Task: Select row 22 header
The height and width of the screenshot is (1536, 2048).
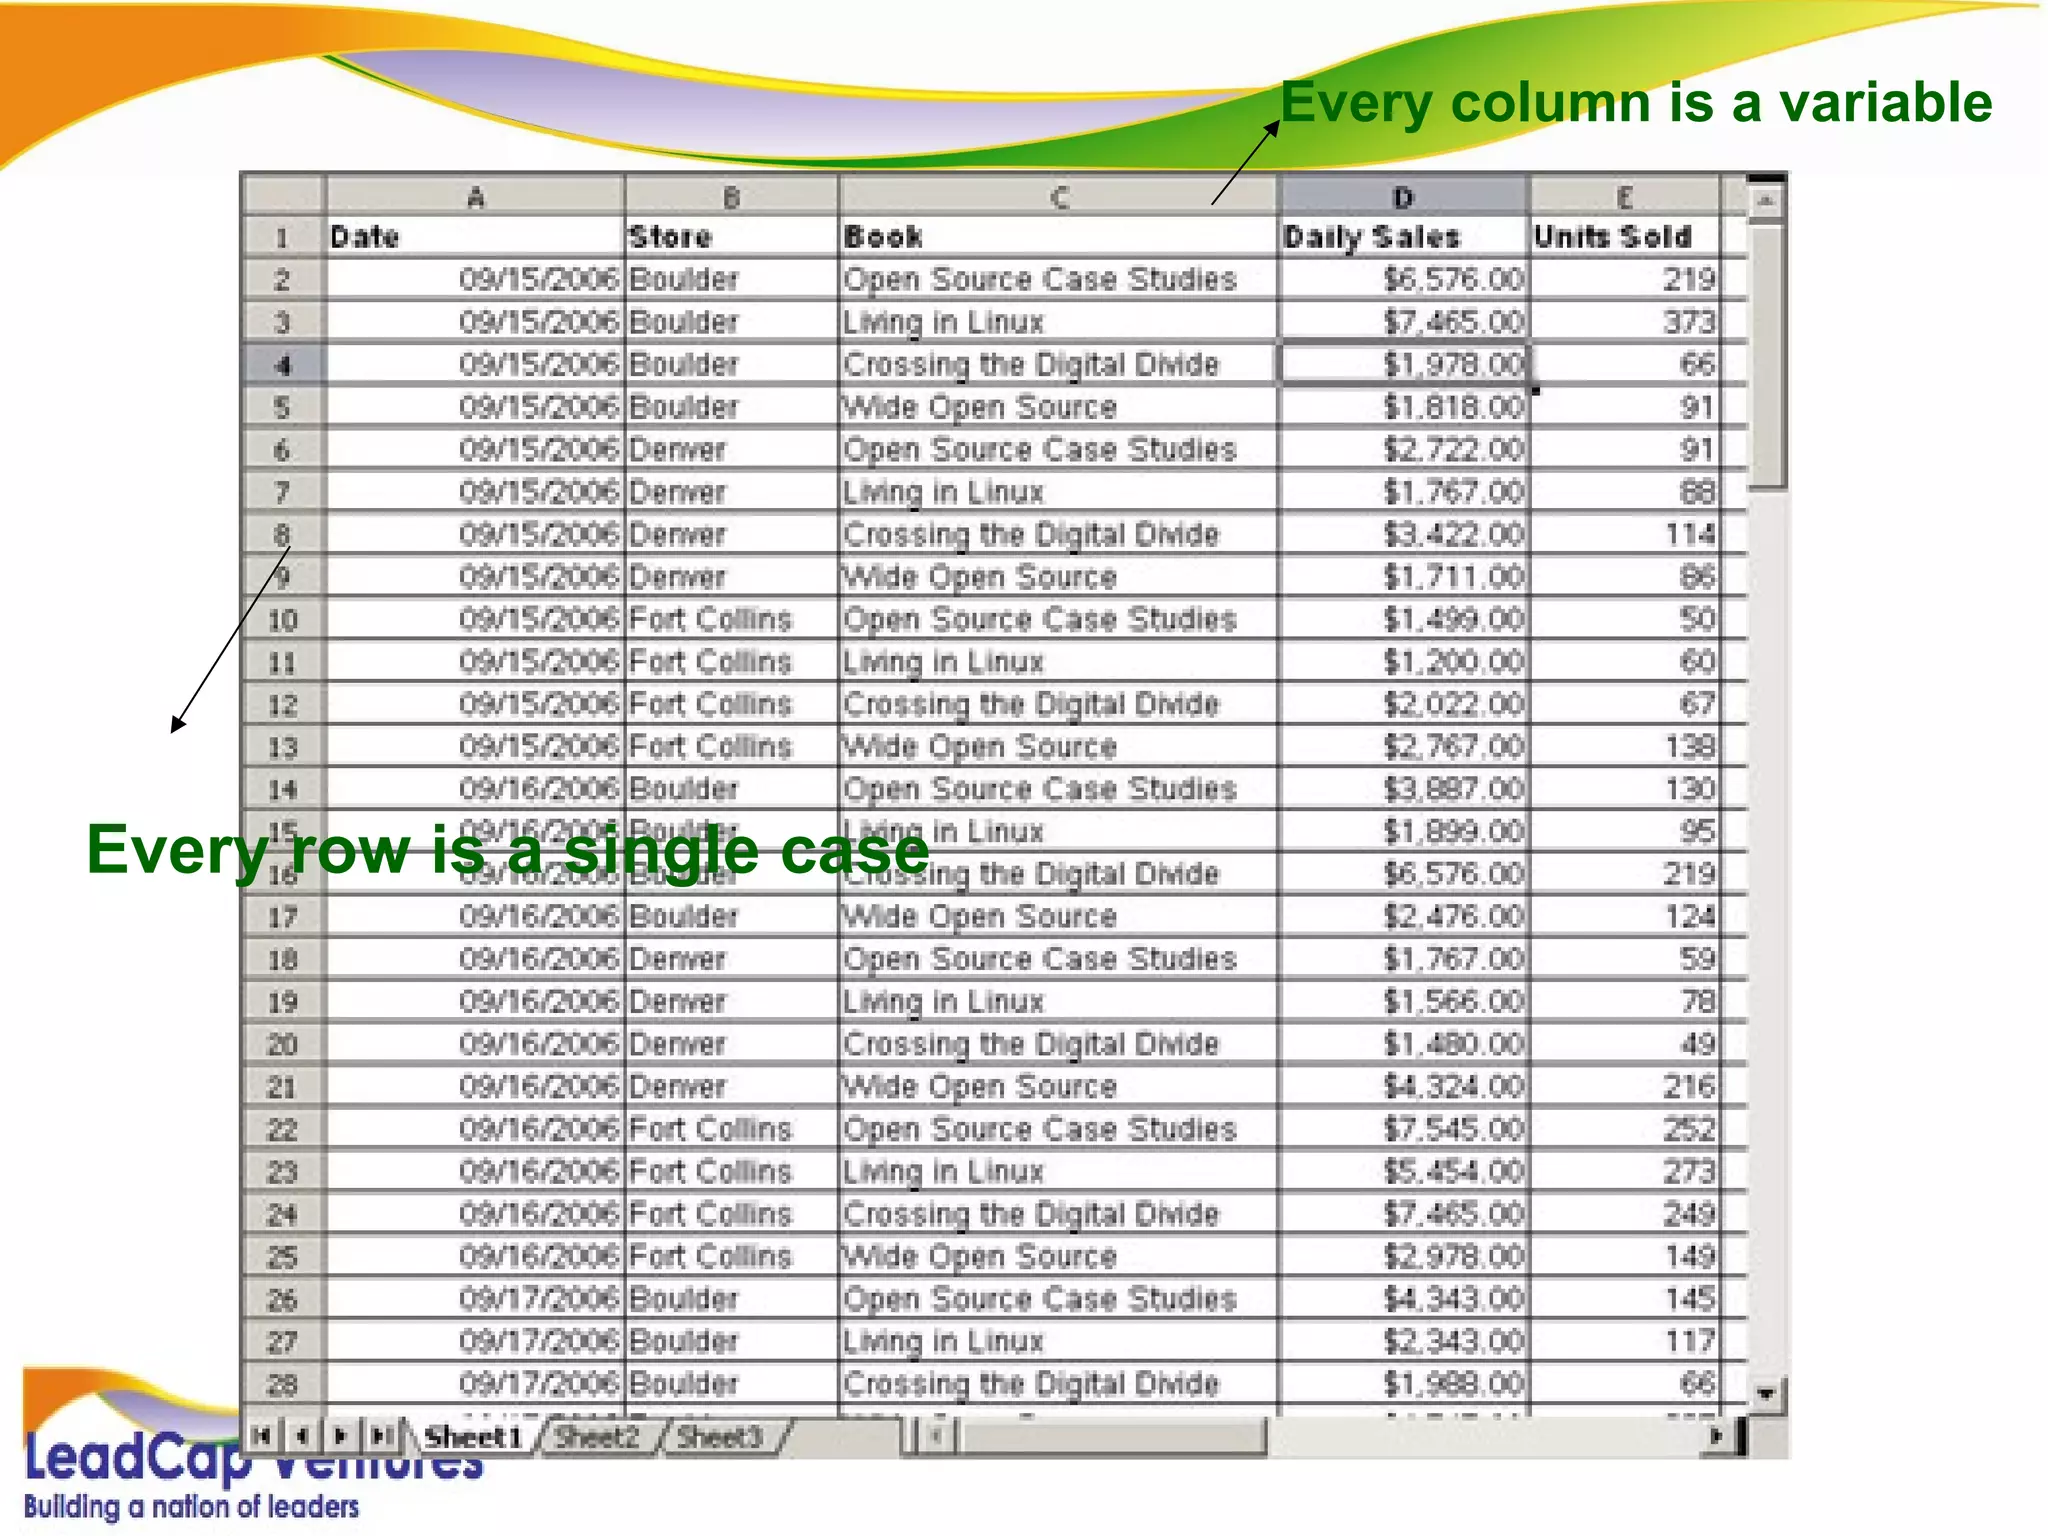Action: point(283,1129)
